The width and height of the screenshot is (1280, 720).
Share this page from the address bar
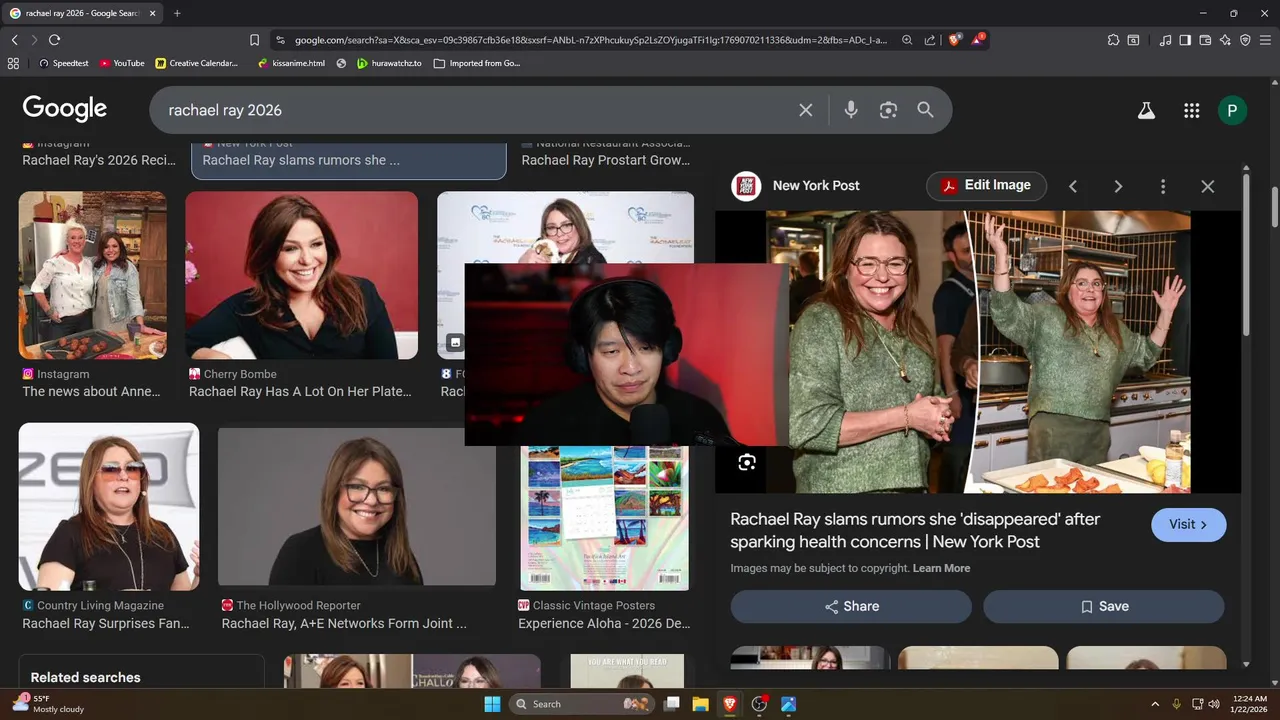[930, 40]
